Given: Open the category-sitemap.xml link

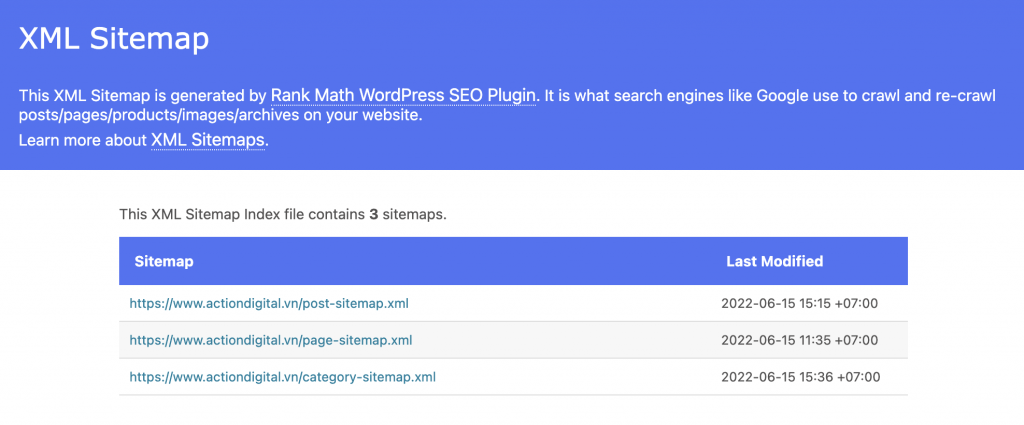Looking at the screenshot, I should pos(282,377).
